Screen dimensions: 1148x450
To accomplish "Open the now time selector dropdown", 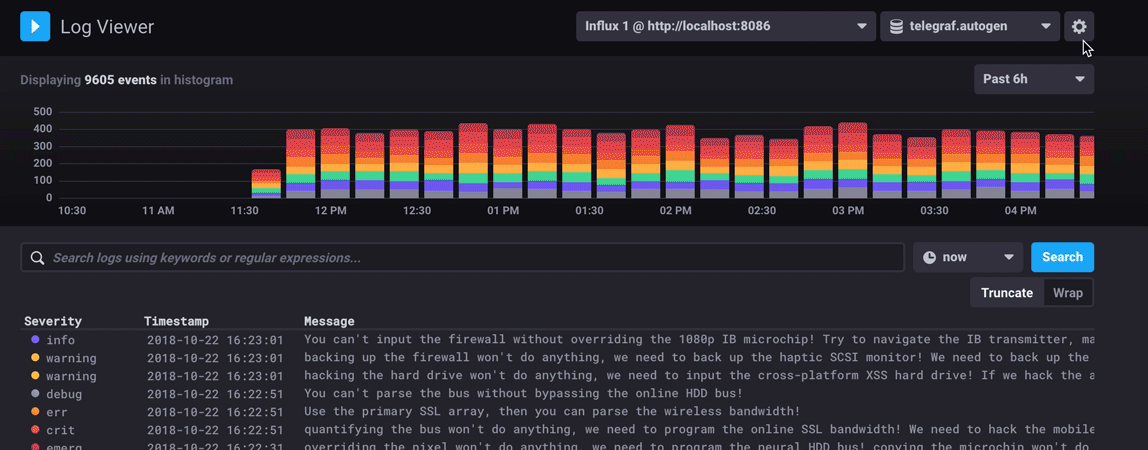I will tap(968, 257).
